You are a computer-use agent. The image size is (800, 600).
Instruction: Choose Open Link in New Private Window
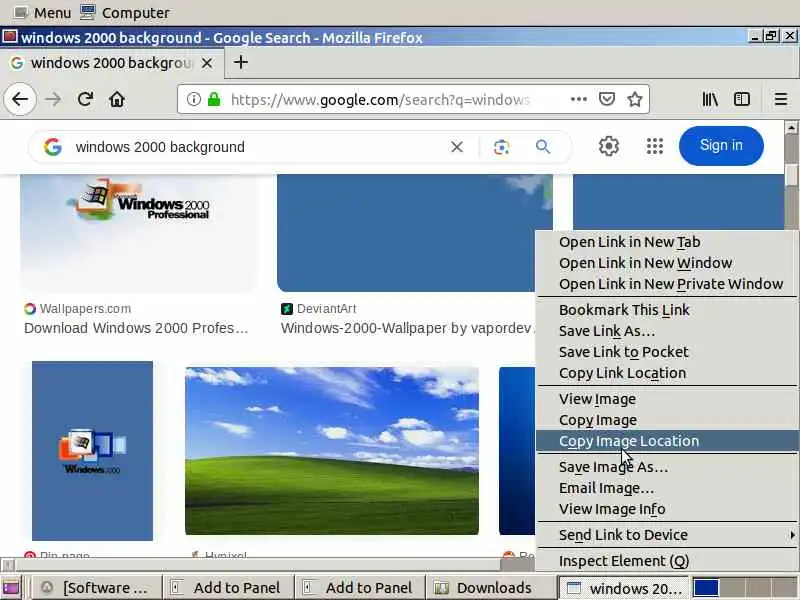pyautogui.click(x=667, y=284)
